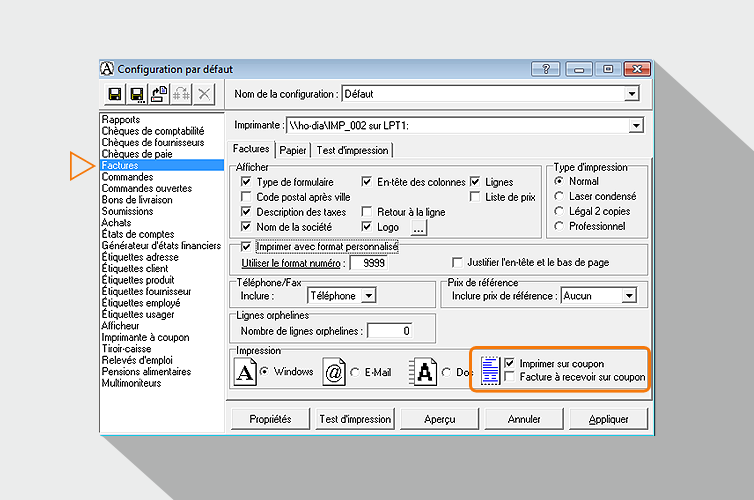Click the E-Mail @ icon

(x=334, y=372)
